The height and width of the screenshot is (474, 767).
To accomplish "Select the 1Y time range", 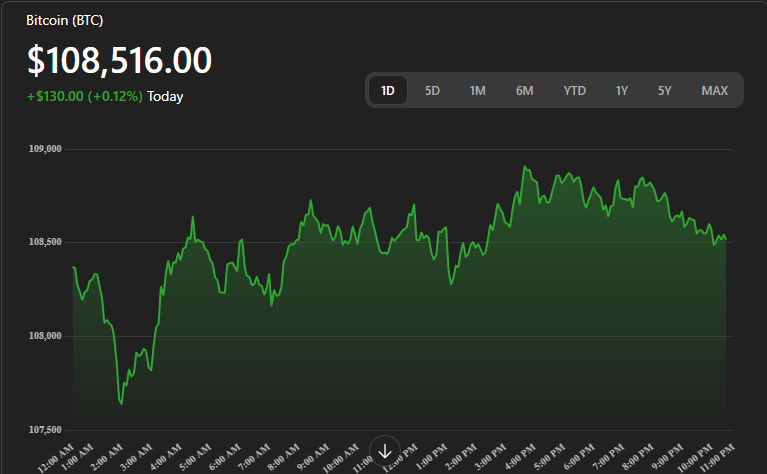I will coord(621,90).
